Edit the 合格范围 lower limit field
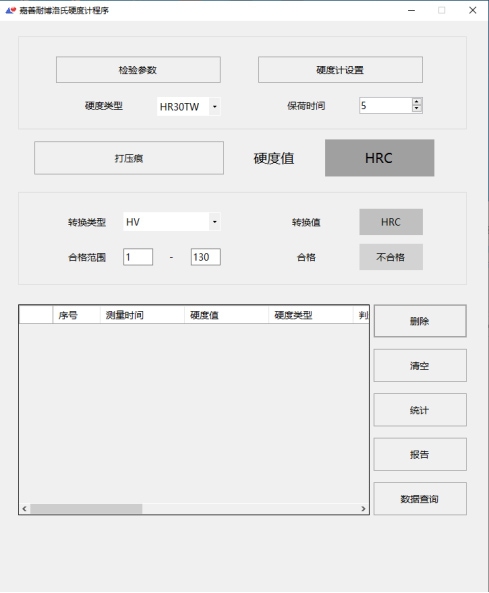This screenshot has height=593, width=489. click(138, 257)
